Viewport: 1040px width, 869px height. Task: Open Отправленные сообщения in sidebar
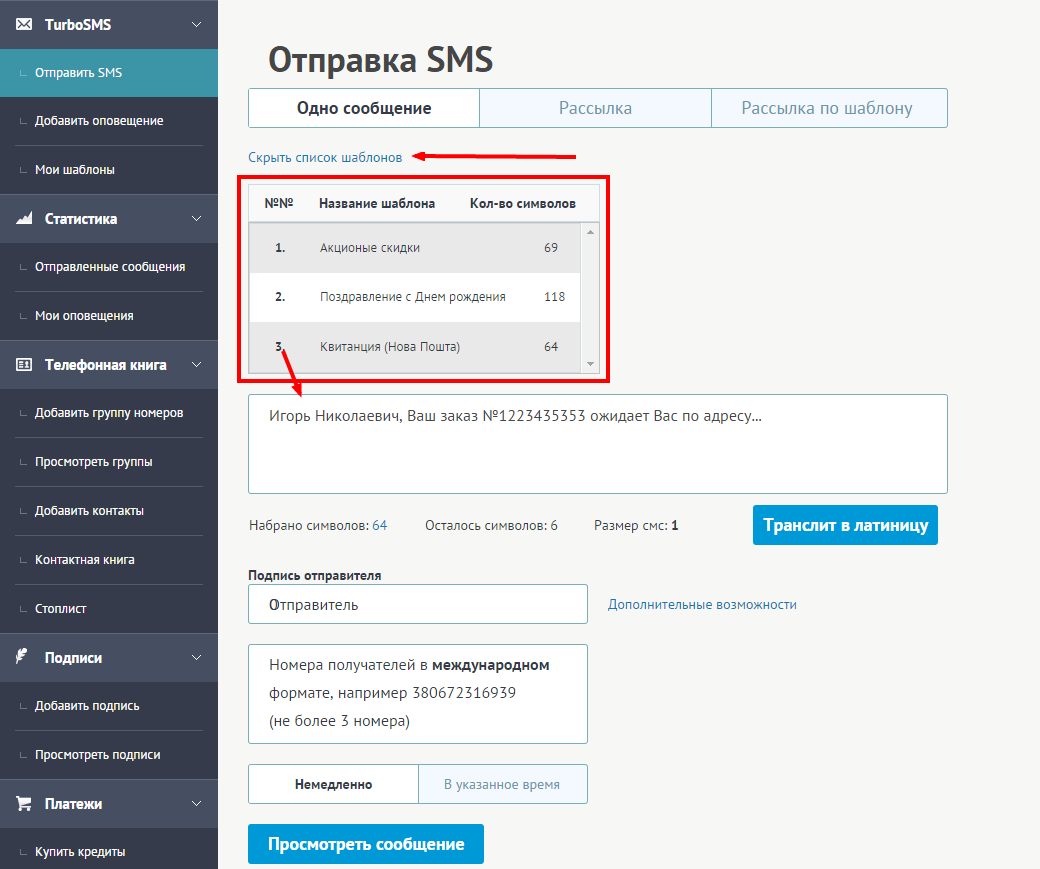pos(109,267)
